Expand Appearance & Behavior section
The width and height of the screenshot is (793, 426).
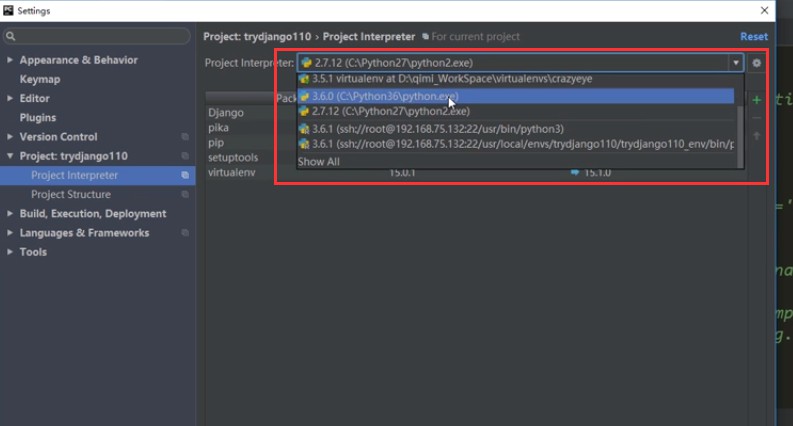[x=10, y=60]
